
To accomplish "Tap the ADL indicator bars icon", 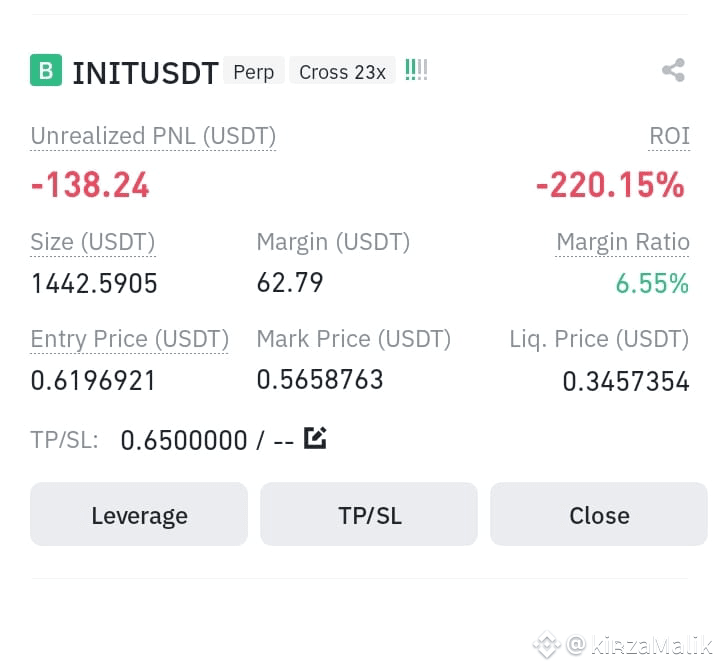I will point(416,70).
